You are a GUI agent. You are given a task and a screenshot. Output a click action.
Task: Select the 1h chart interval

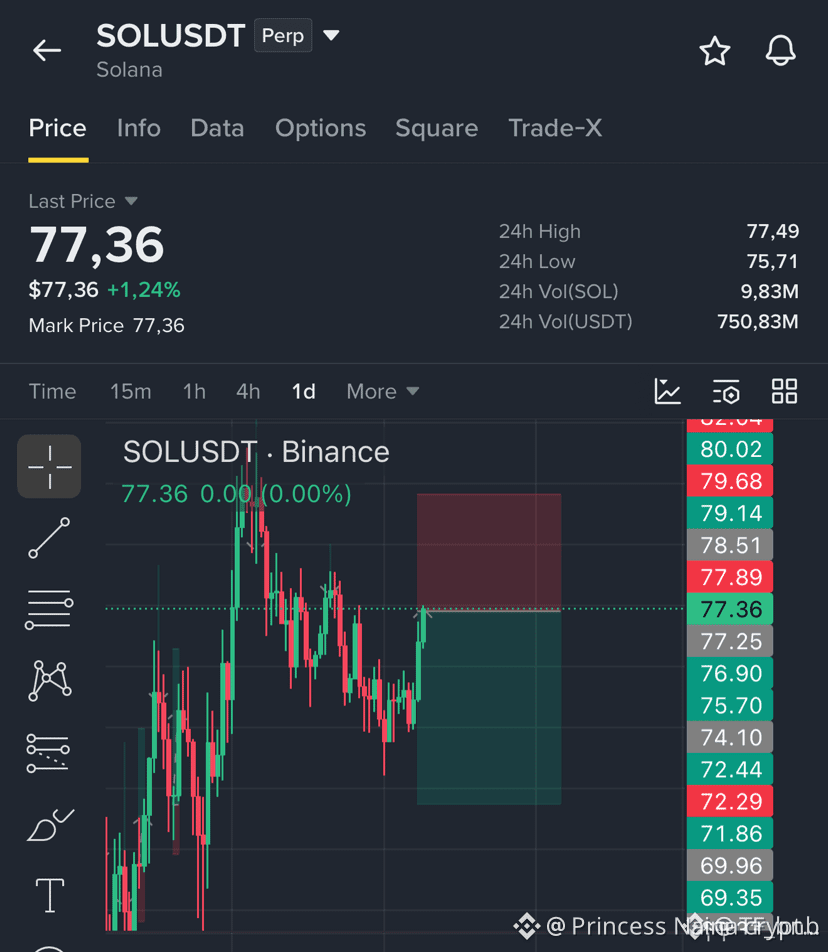(x=194, y=392)
